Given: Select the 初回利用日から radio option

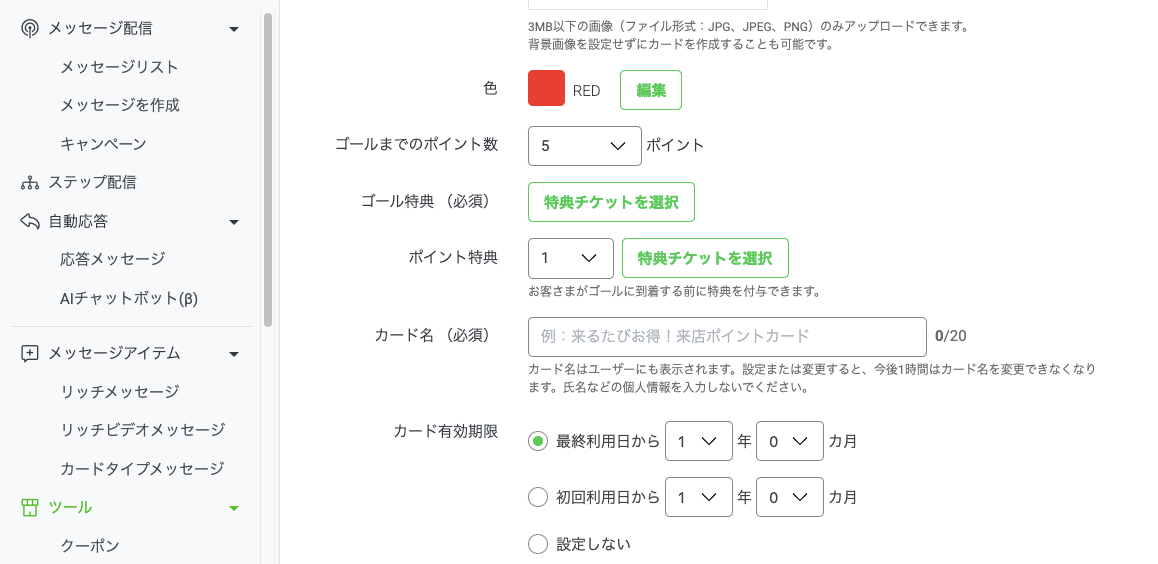Looking at the screenshot, I should [x=538, y=498].
